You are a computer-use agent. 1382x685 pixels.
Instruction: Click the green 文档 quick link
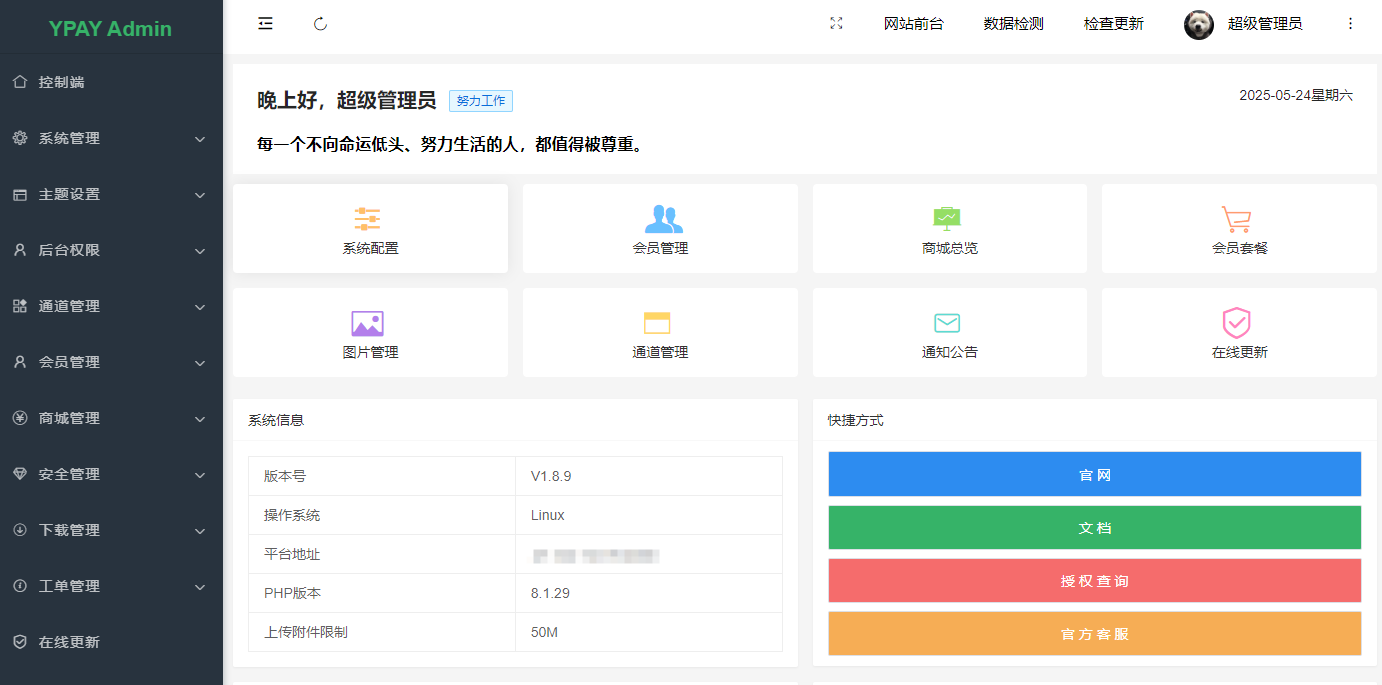pos(1094,527)
